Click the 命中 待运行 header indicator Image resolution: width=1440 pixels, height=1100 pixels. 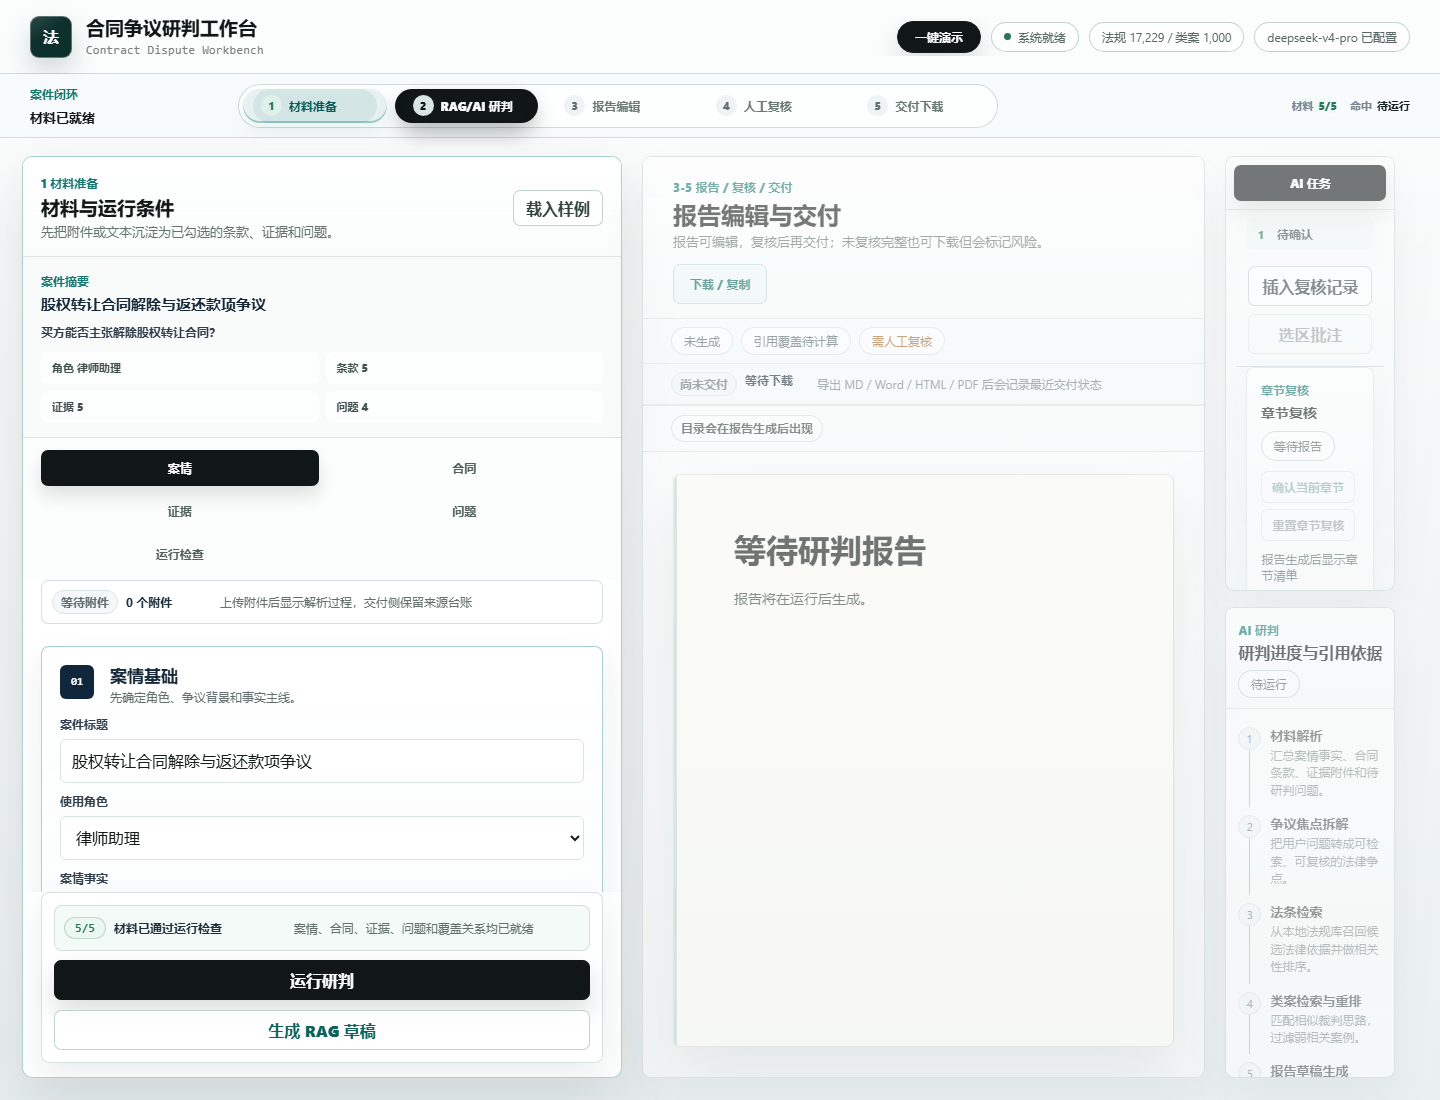[1380, 106]
